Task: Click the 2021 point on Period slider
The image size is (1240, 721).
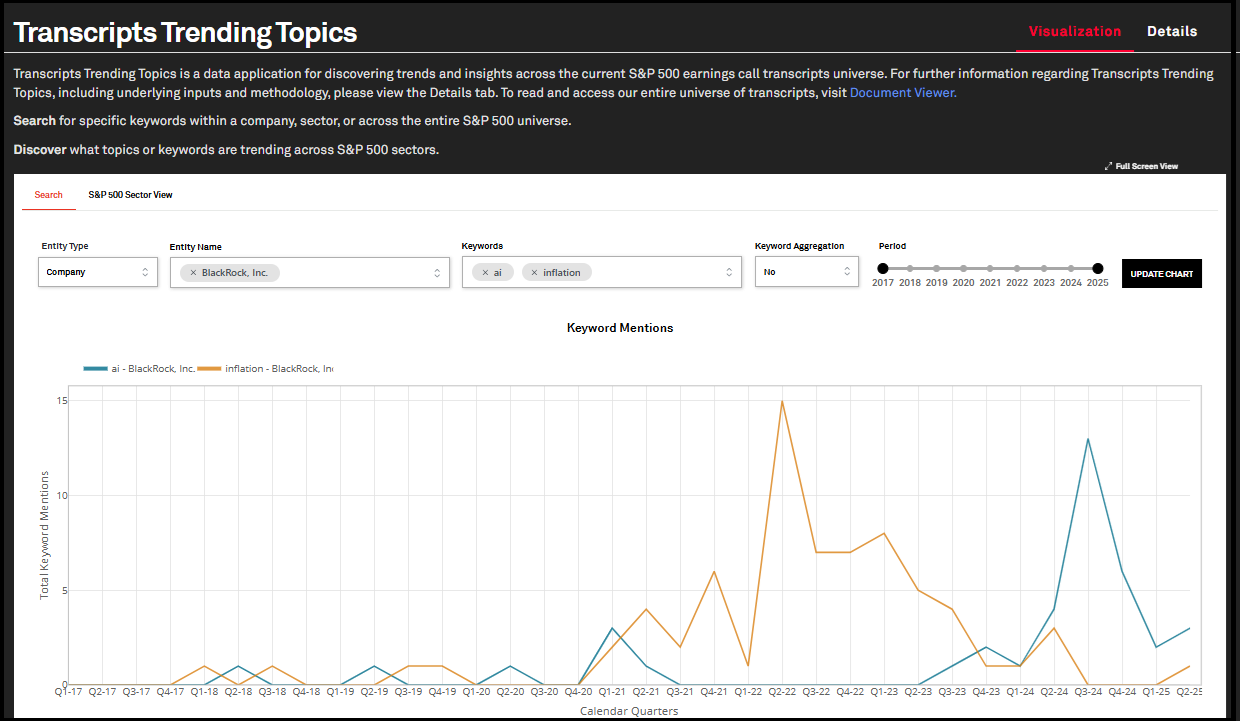Action: [990, 268]
